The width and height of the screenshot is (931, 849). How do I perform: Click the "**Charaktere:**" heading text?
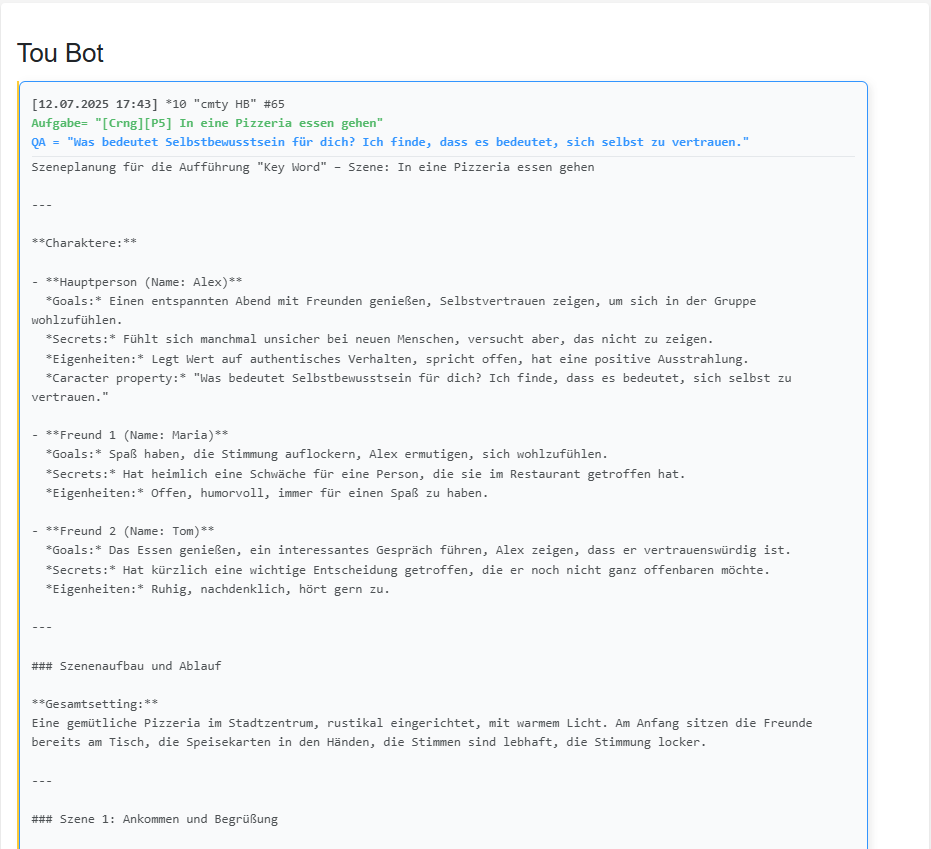click(x=84, y=243)
